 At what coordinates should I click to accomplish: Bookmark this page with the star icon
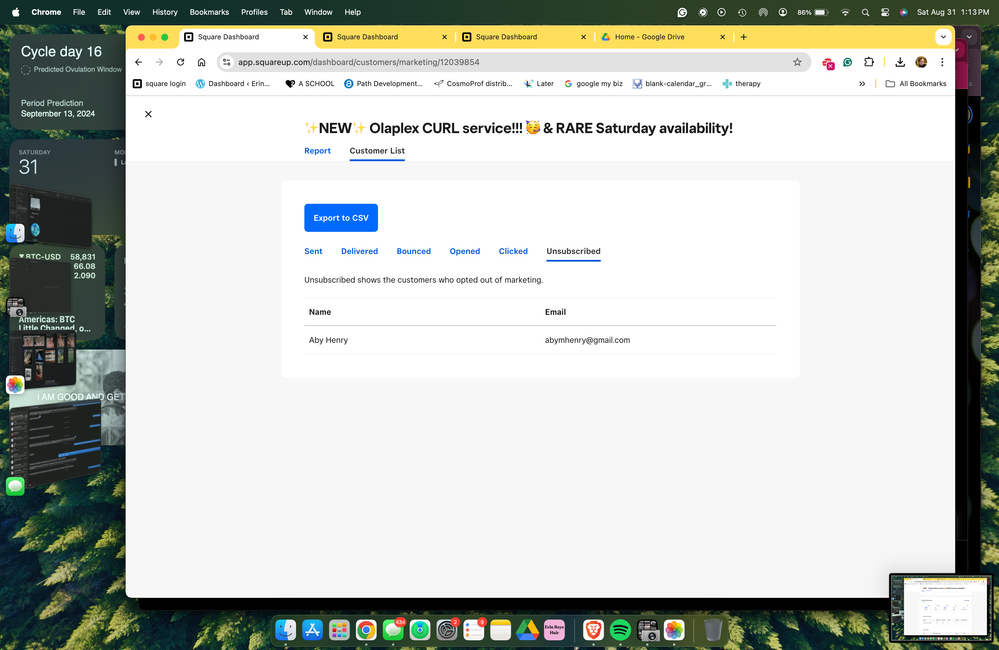pos(797,62)
